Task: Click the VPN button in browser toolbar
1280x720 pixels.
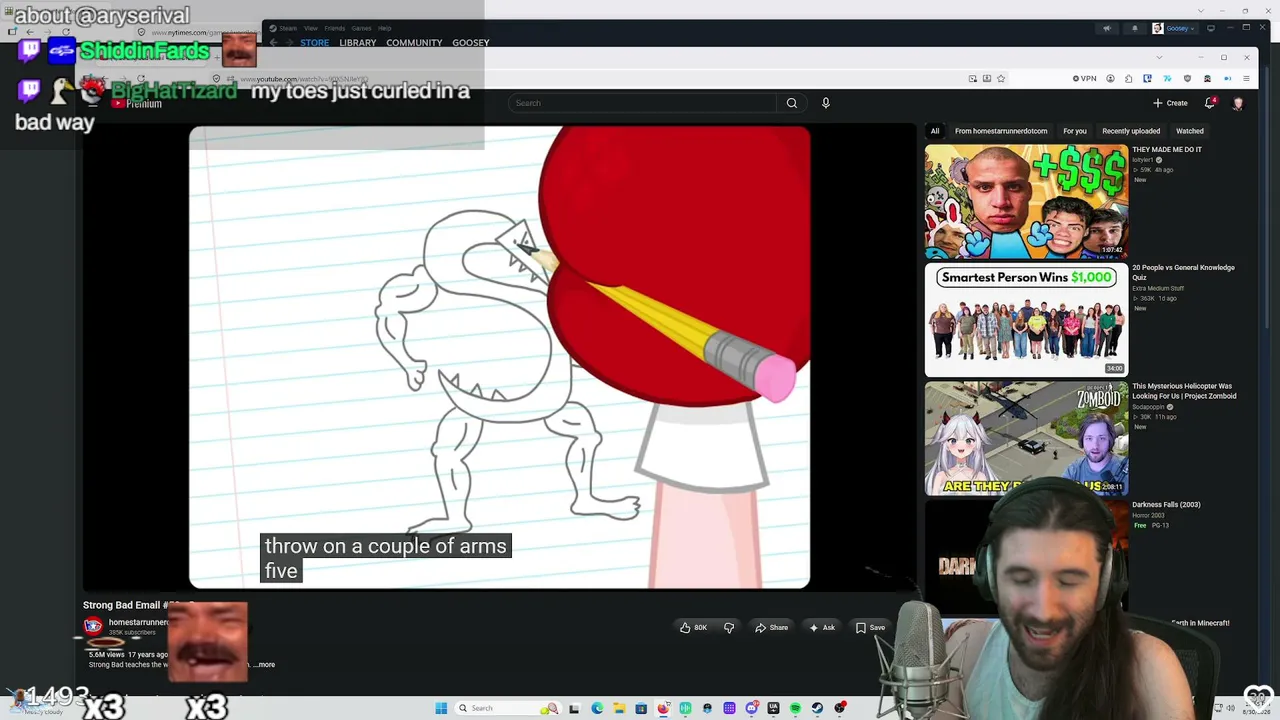Action: [x=1084, y=79]
